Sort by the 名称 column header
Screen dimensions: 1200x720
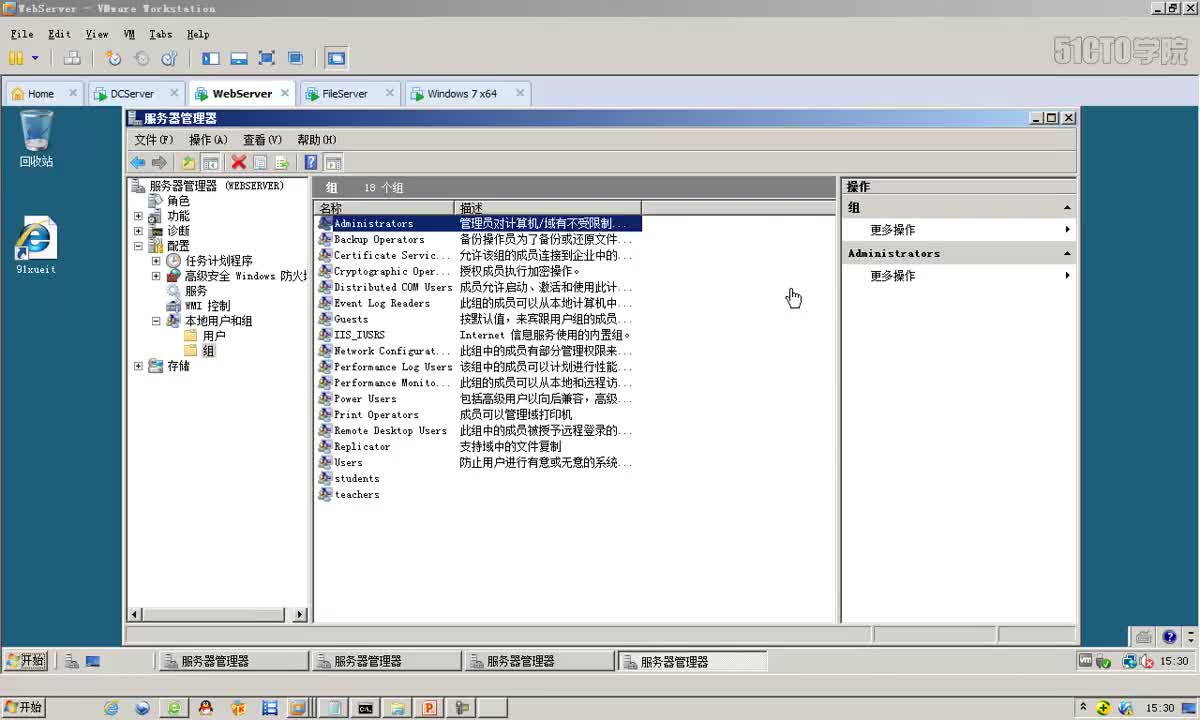coord(384,208)
